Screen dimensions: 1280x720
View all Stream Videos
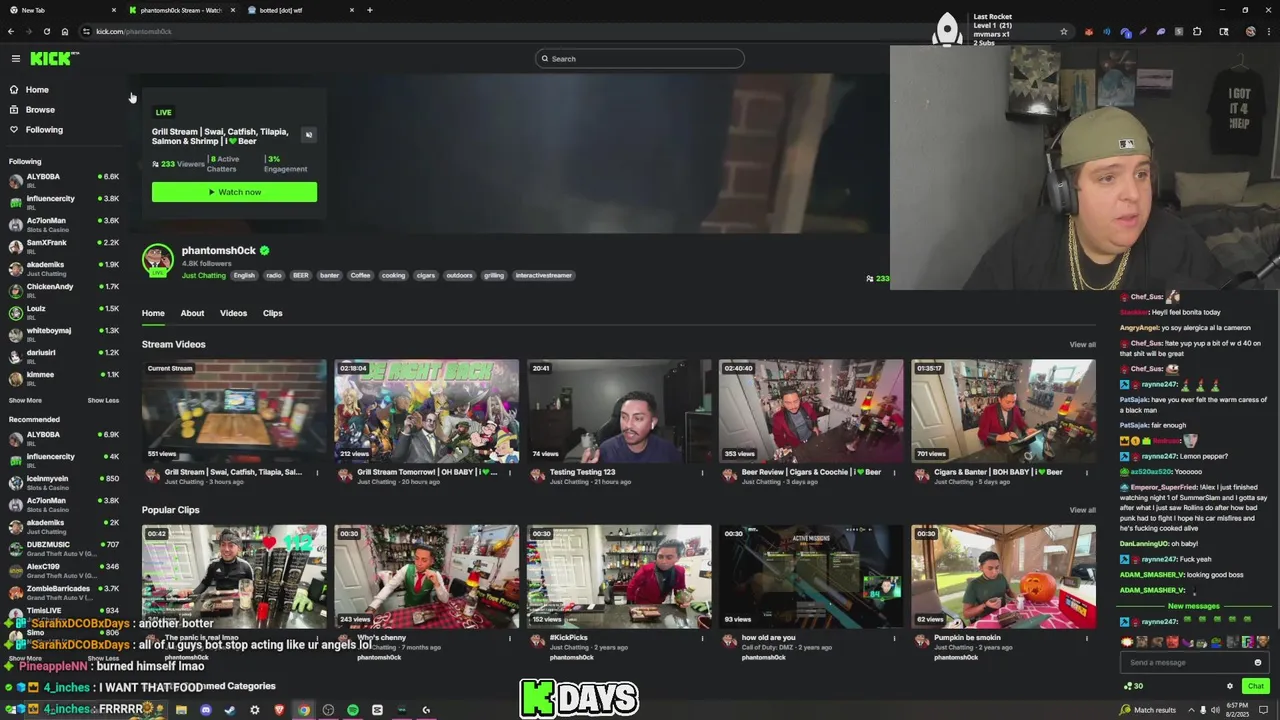point(1082,345)
